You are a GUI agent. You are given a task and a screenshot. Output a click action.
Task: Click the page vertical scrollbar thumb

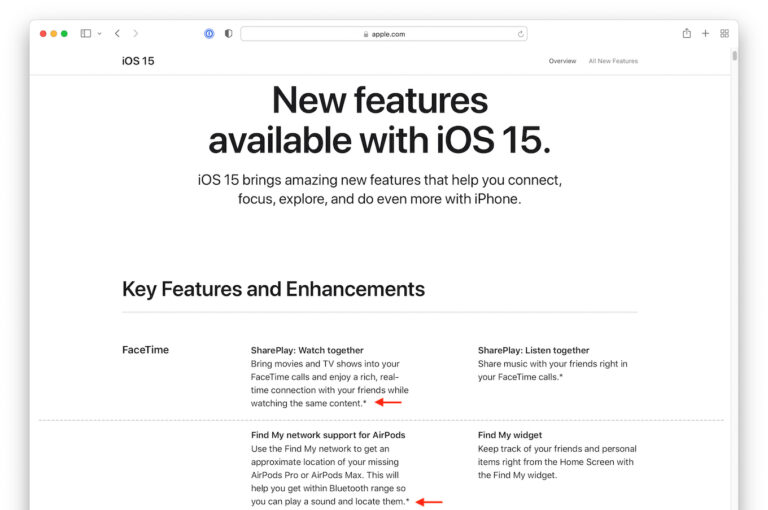tap(735, 55)
